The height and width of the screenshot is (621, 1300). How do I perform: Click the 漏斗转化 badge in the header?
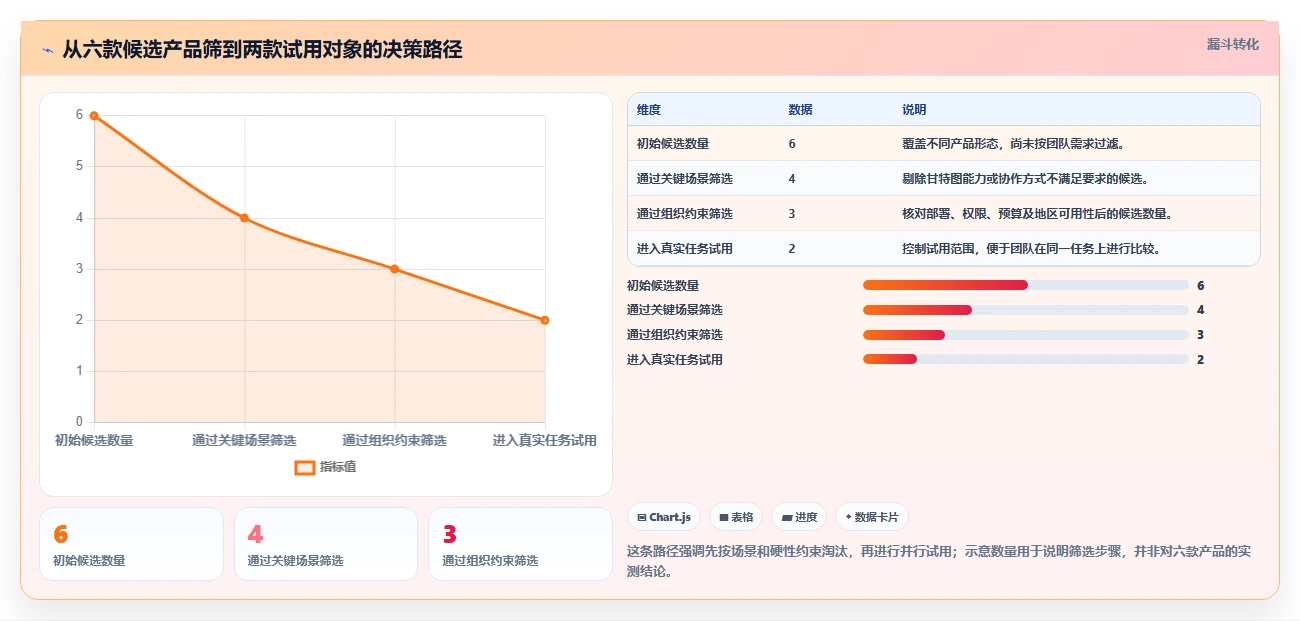coord(1232,44)
